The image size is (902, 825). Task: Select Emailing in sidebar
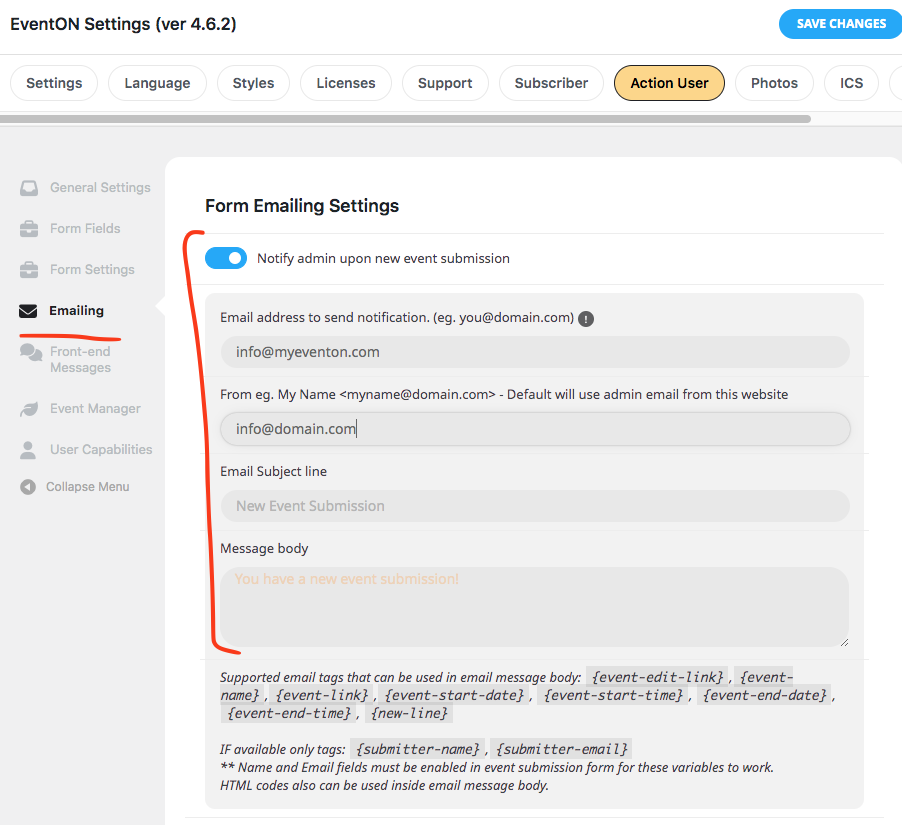(77, 311)
